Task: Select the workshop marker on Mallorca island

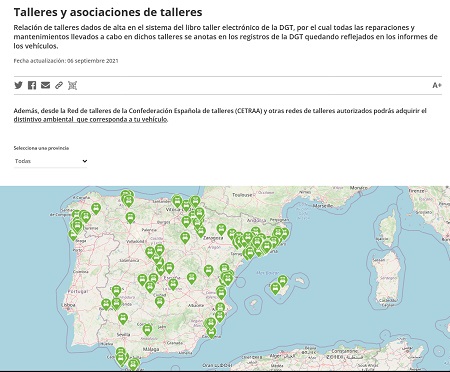Action: 283,281
